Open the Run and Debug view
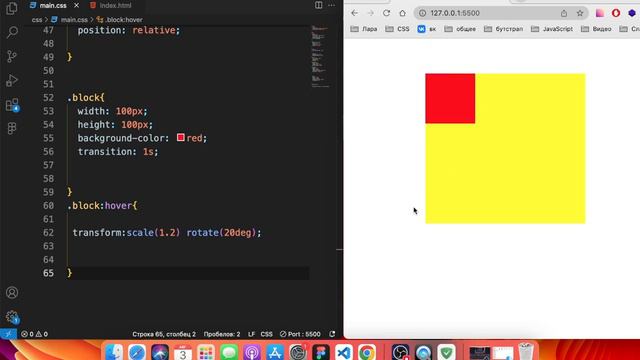640x360 pixels. point(12,80)
